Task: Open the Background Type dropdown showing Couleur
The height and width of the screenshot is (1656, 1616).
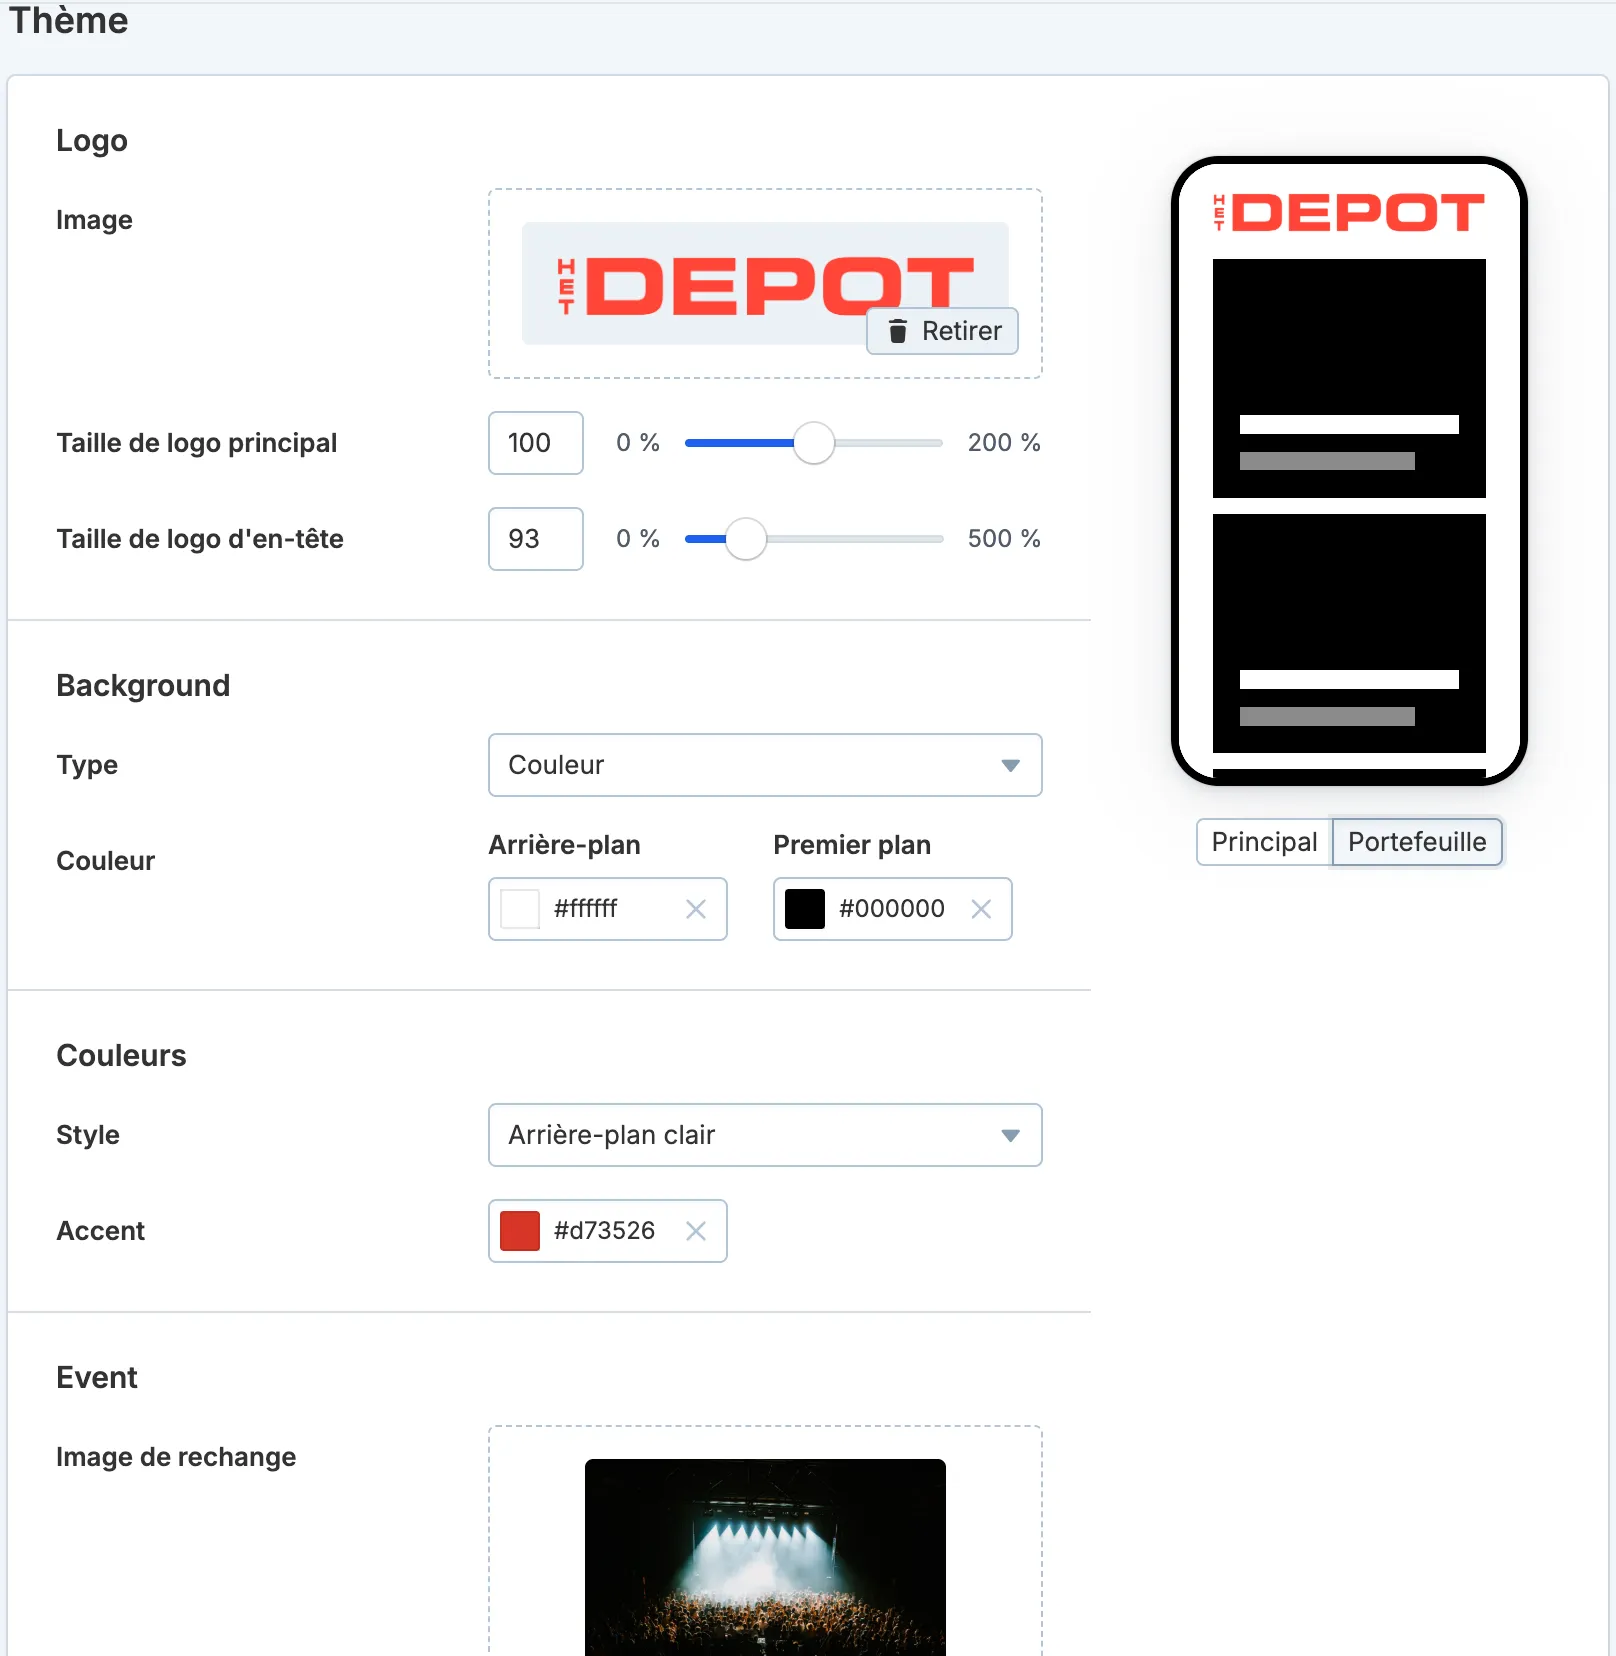Action: pyautogui.click(x=765, y=765)
